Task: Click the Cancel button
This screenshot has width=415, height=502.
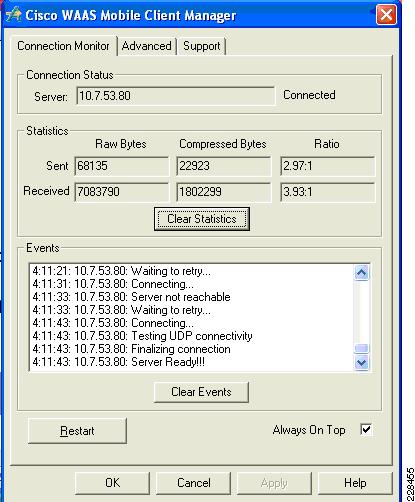Action: tap(193, 483)
